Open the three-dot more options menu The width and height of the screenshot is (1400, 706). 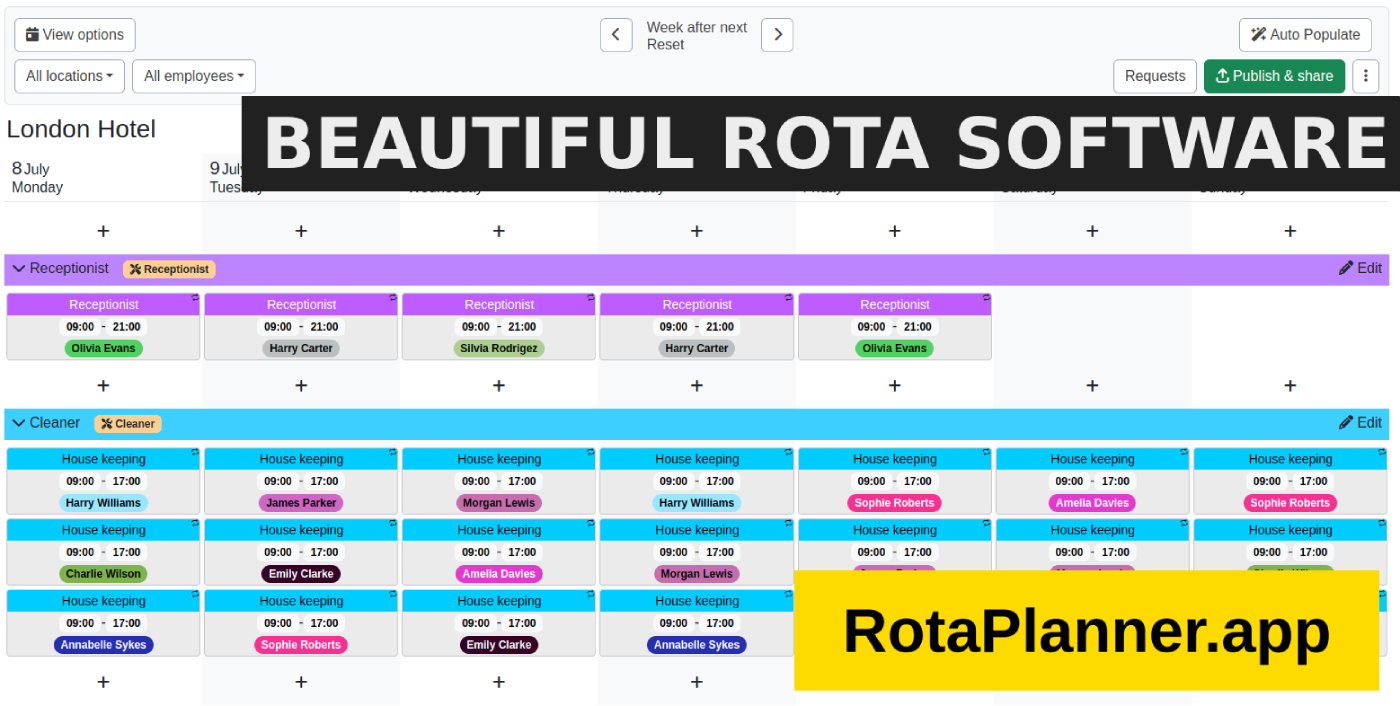click(x=1366, y=76)
